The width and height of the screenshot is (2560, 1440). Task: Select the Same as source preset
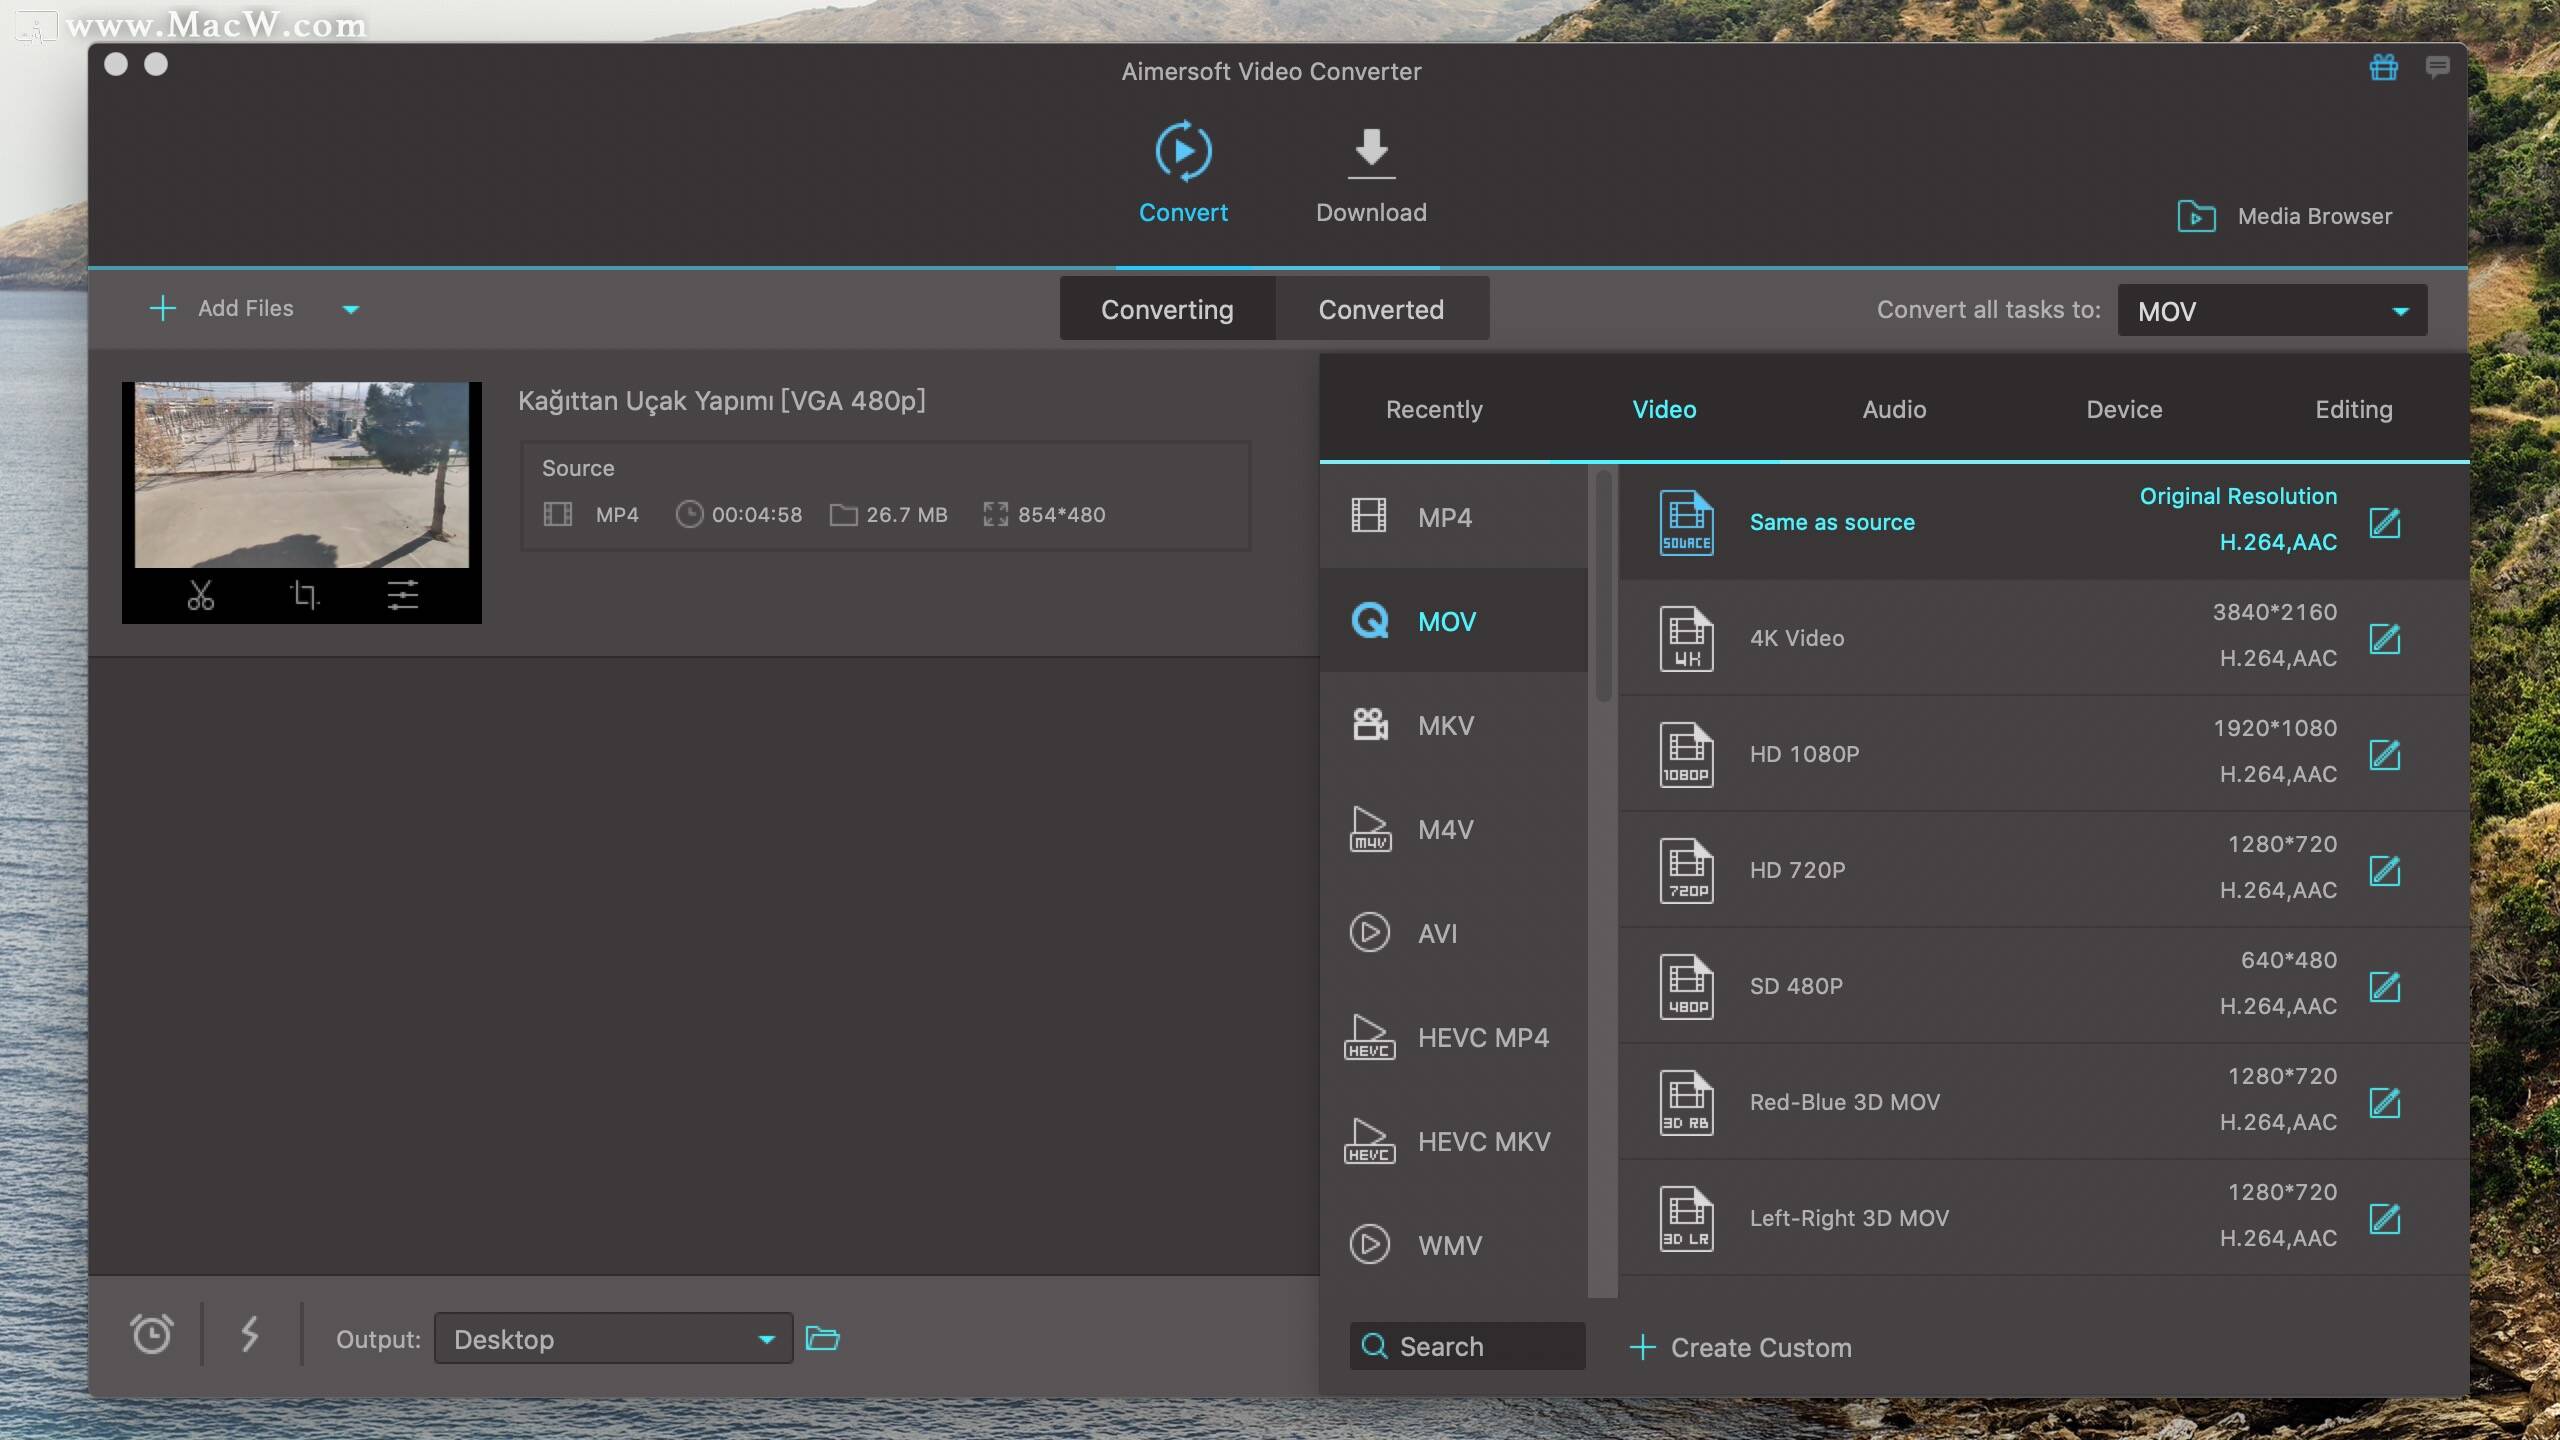(2044, 522)
